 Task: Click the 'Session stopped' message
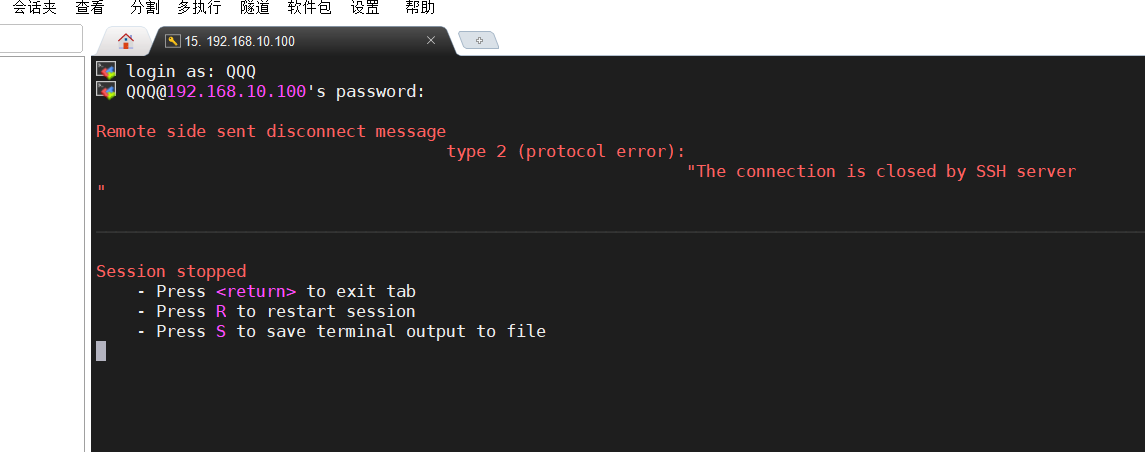171,272
